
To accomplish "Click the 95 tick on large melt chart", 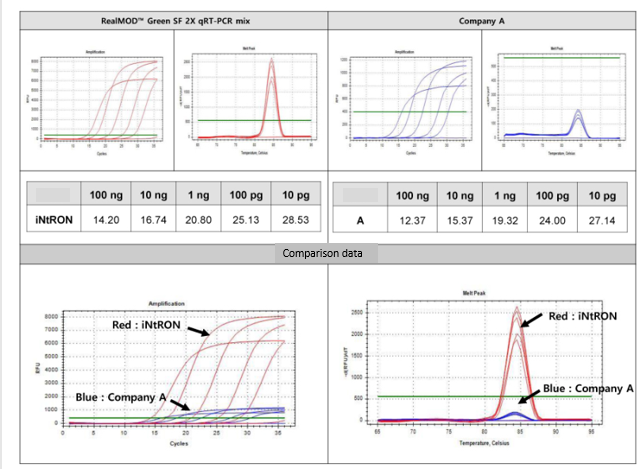I will [x=592, y=432].
